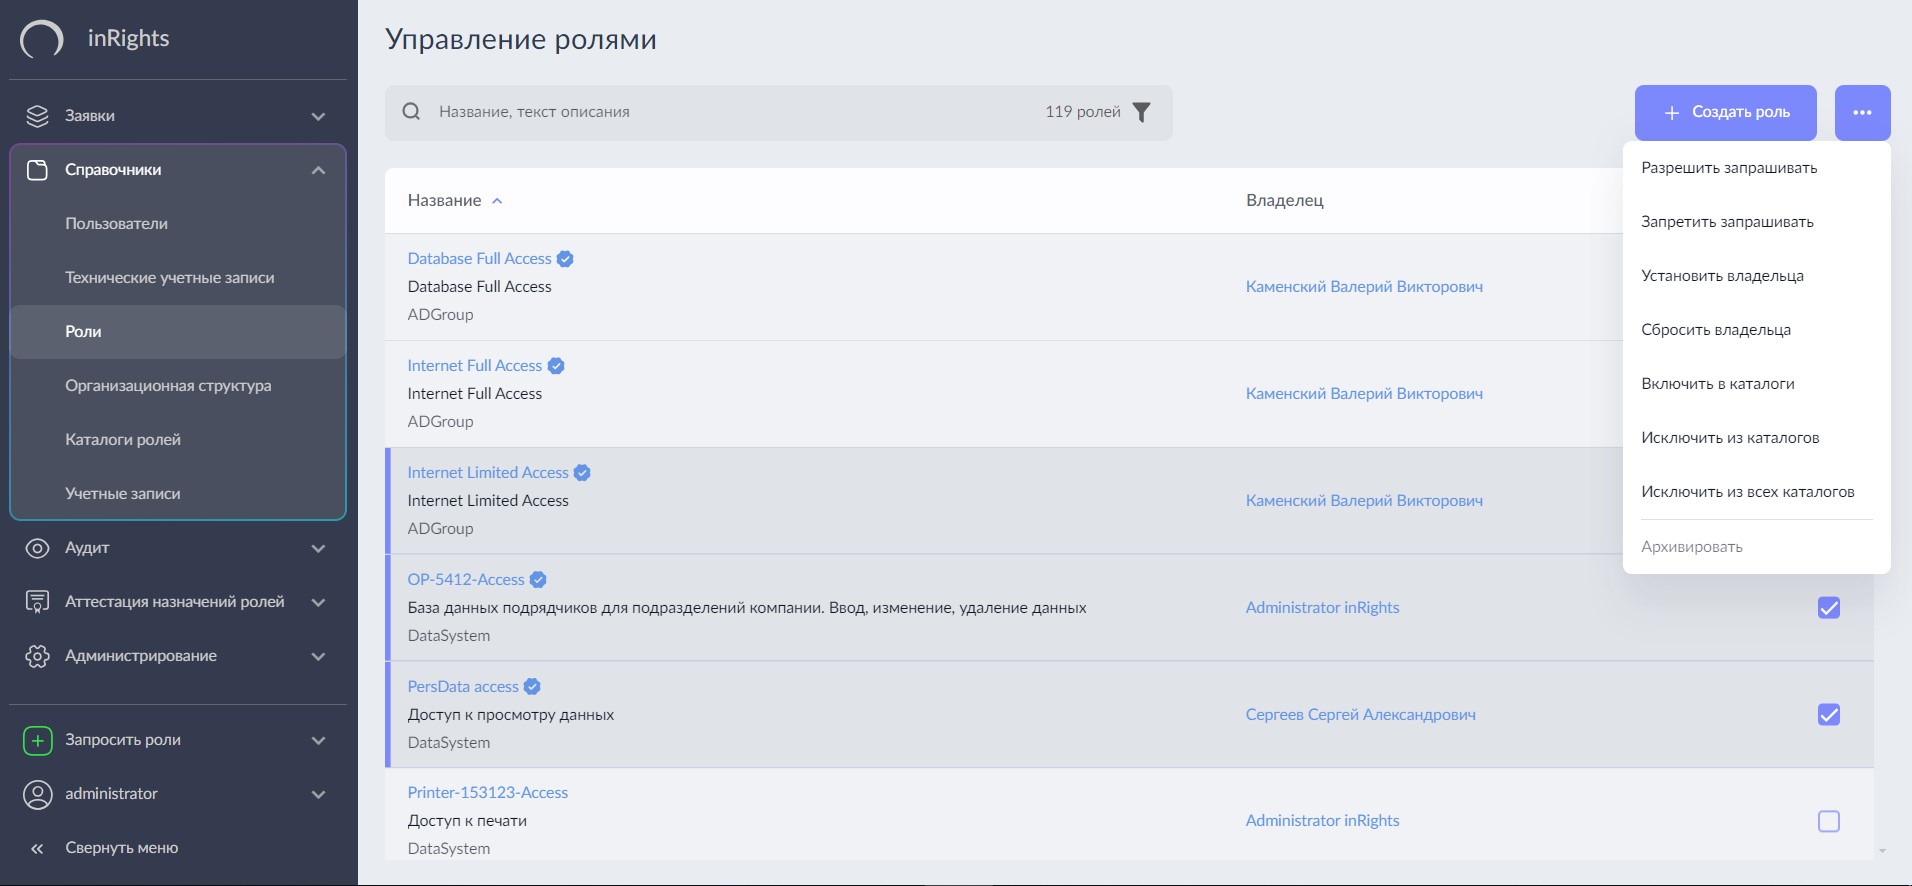Screen dimensions: 1912x886
Task: Click the filter funnel icon in search bar
Action: coord(1141,112)
